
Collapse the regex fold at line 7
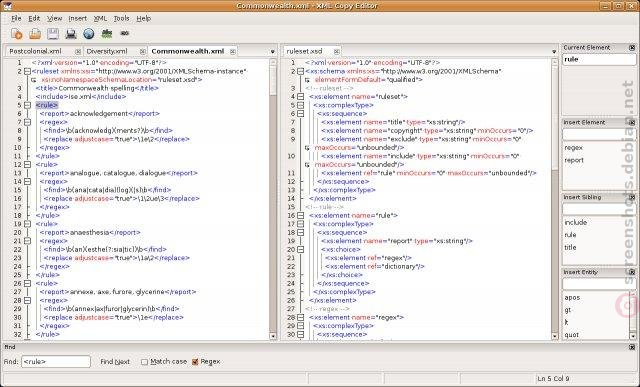click(x=27, y=122)
